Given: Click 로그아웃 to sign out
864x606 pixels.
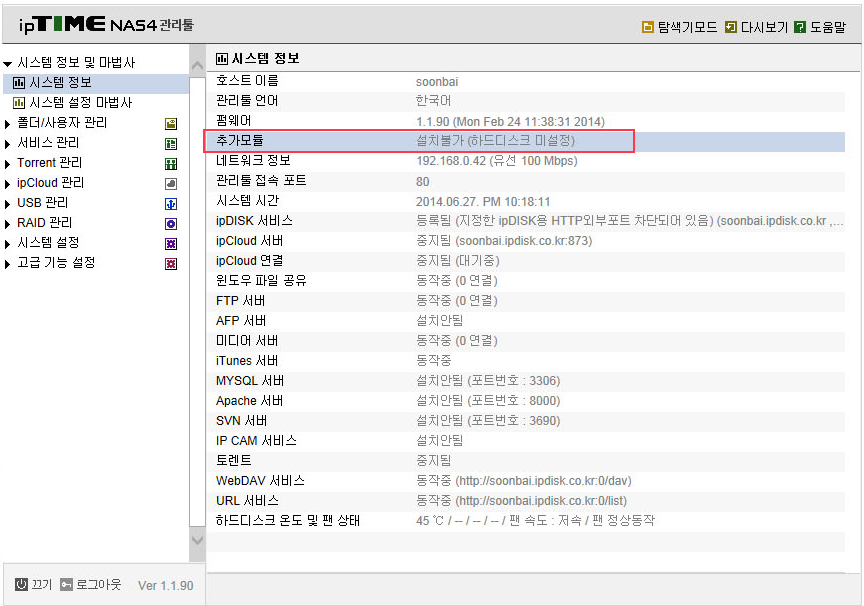Looking at the screenshot, I should 98,585.
